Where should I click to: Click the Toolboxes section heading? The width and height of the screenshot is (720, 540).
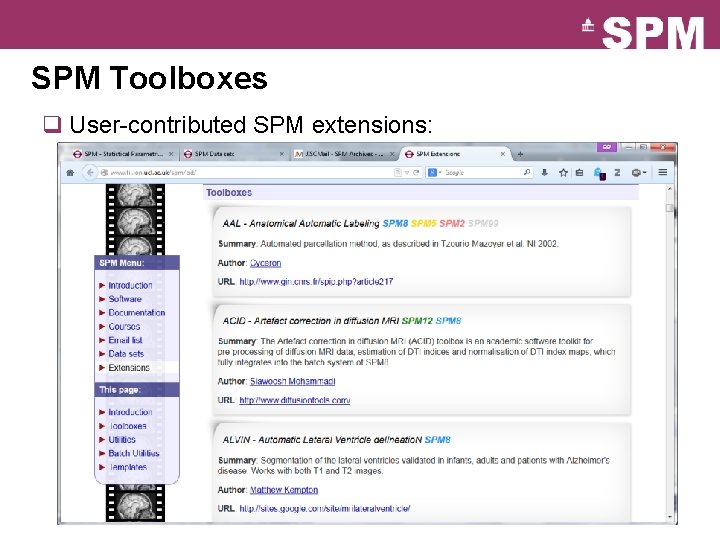coord(229,193)
